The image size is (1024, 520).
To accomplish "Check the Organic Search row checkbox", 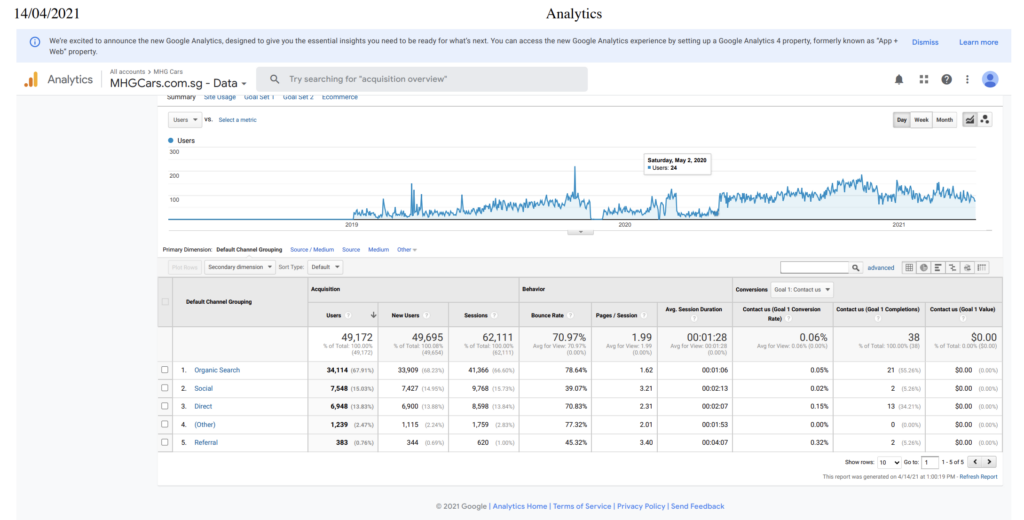I will [165, 370].
